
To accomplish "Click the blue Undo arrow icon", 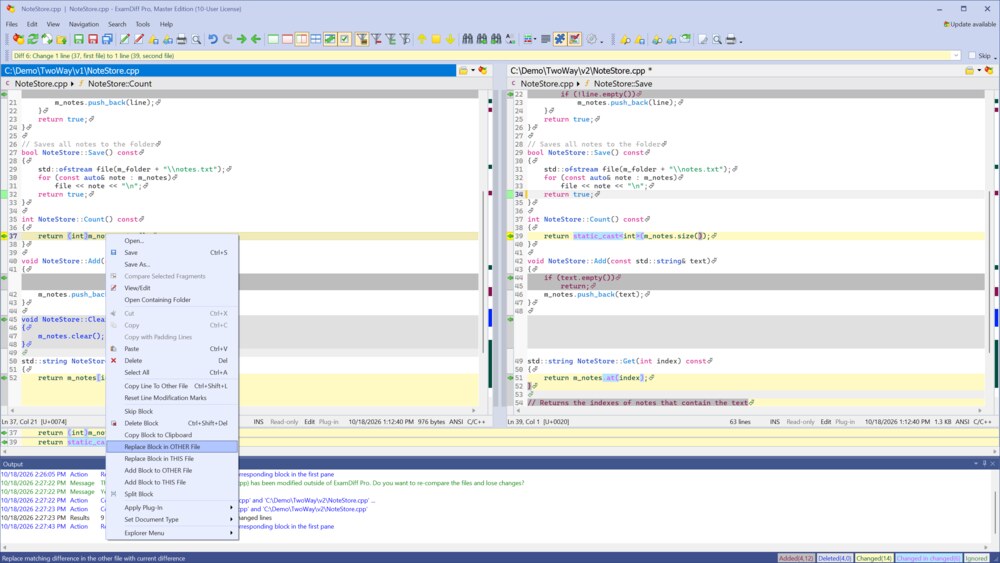I will [213, 40].
